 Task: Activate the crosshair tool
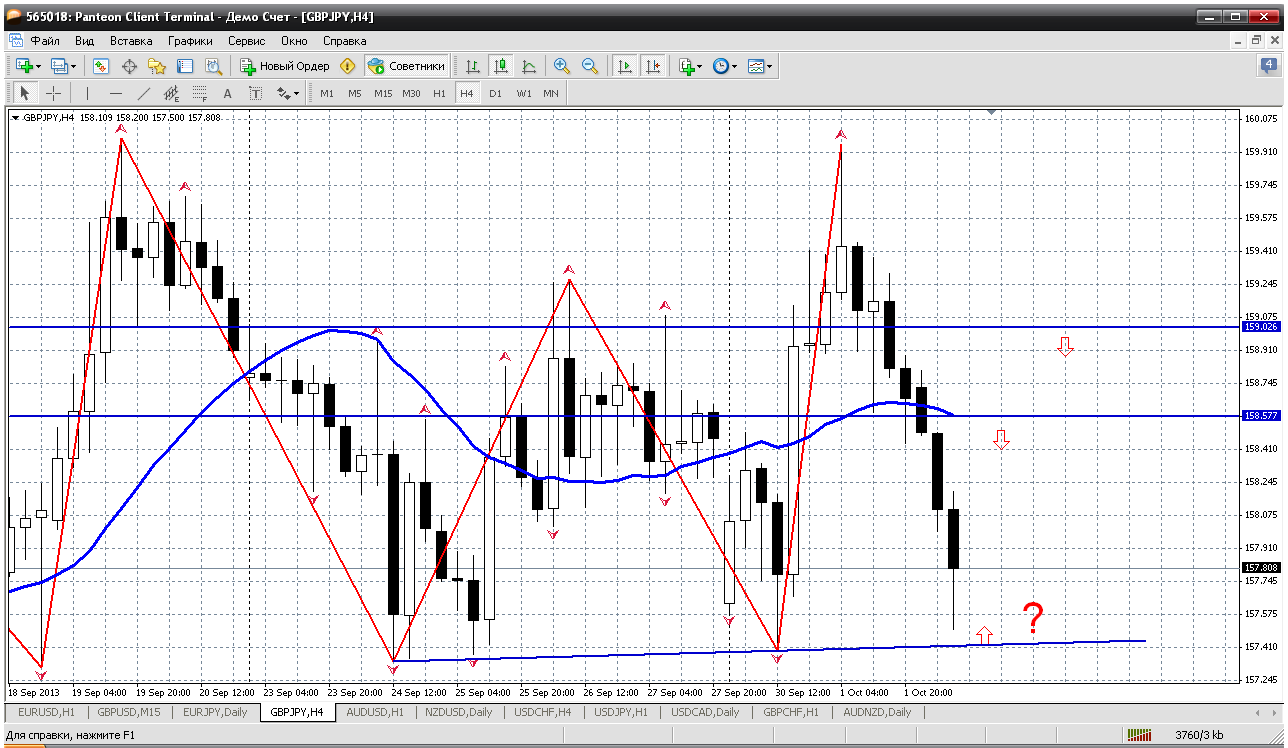[53, 93]
